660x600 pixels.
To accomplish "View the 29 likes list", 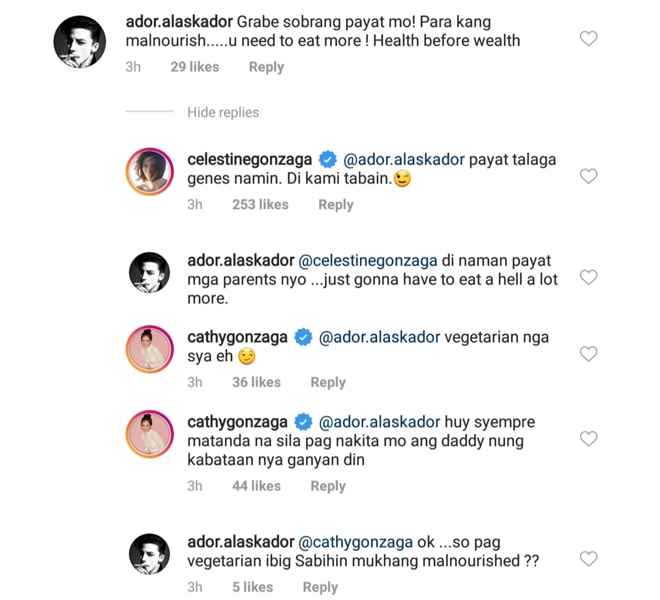I will point(194,67).
